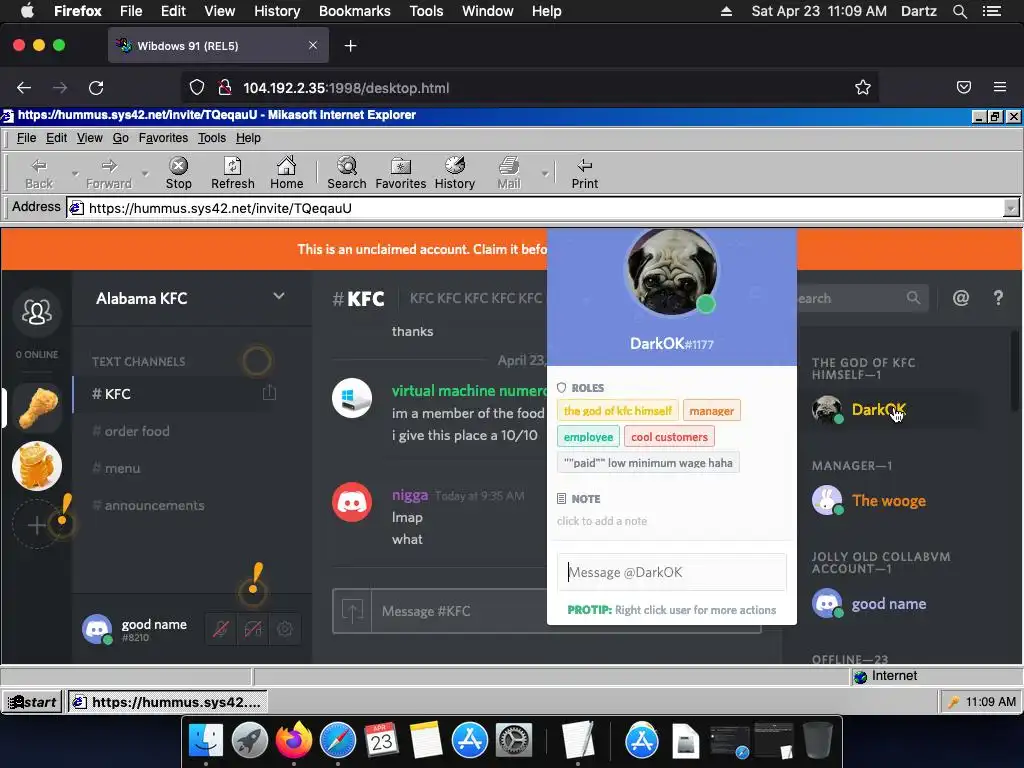Open the Favorites menu in IE menu bar
1024x768 pixels.
tap(163, 138)
